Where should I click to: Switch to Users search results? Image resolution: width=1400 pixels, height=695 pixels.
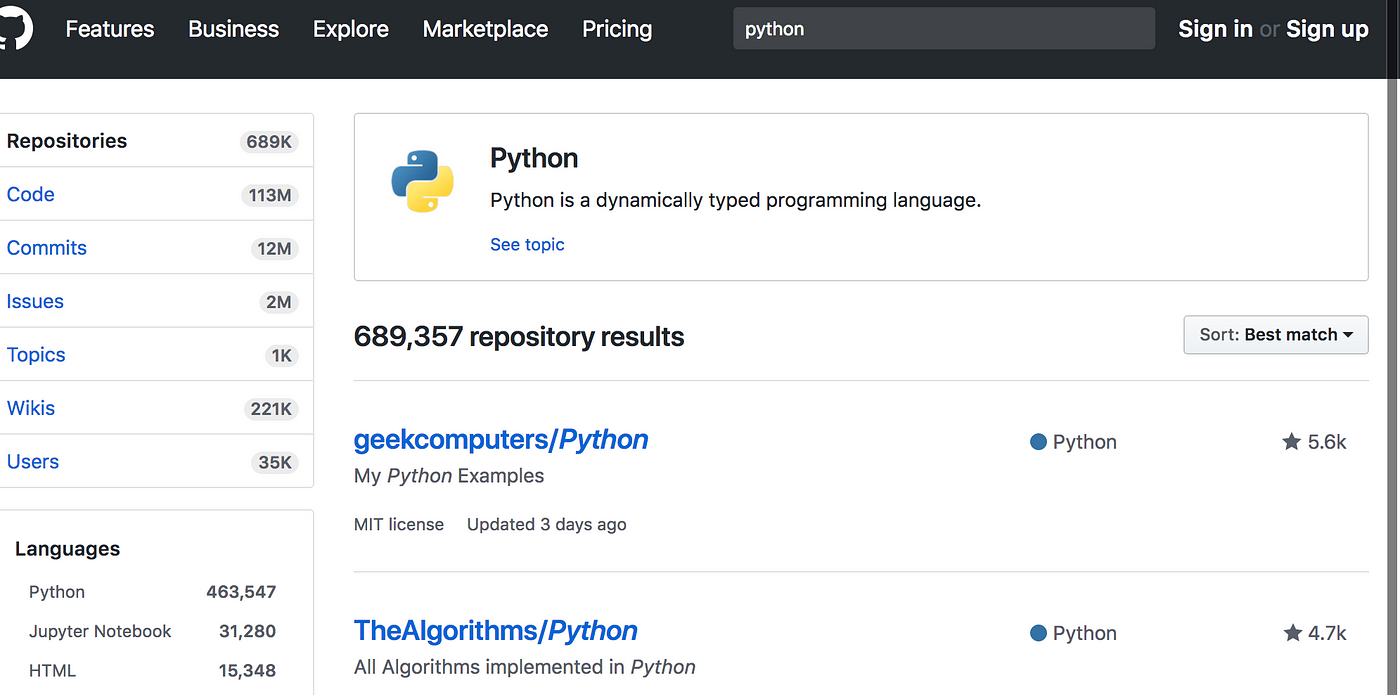point(155,462)
